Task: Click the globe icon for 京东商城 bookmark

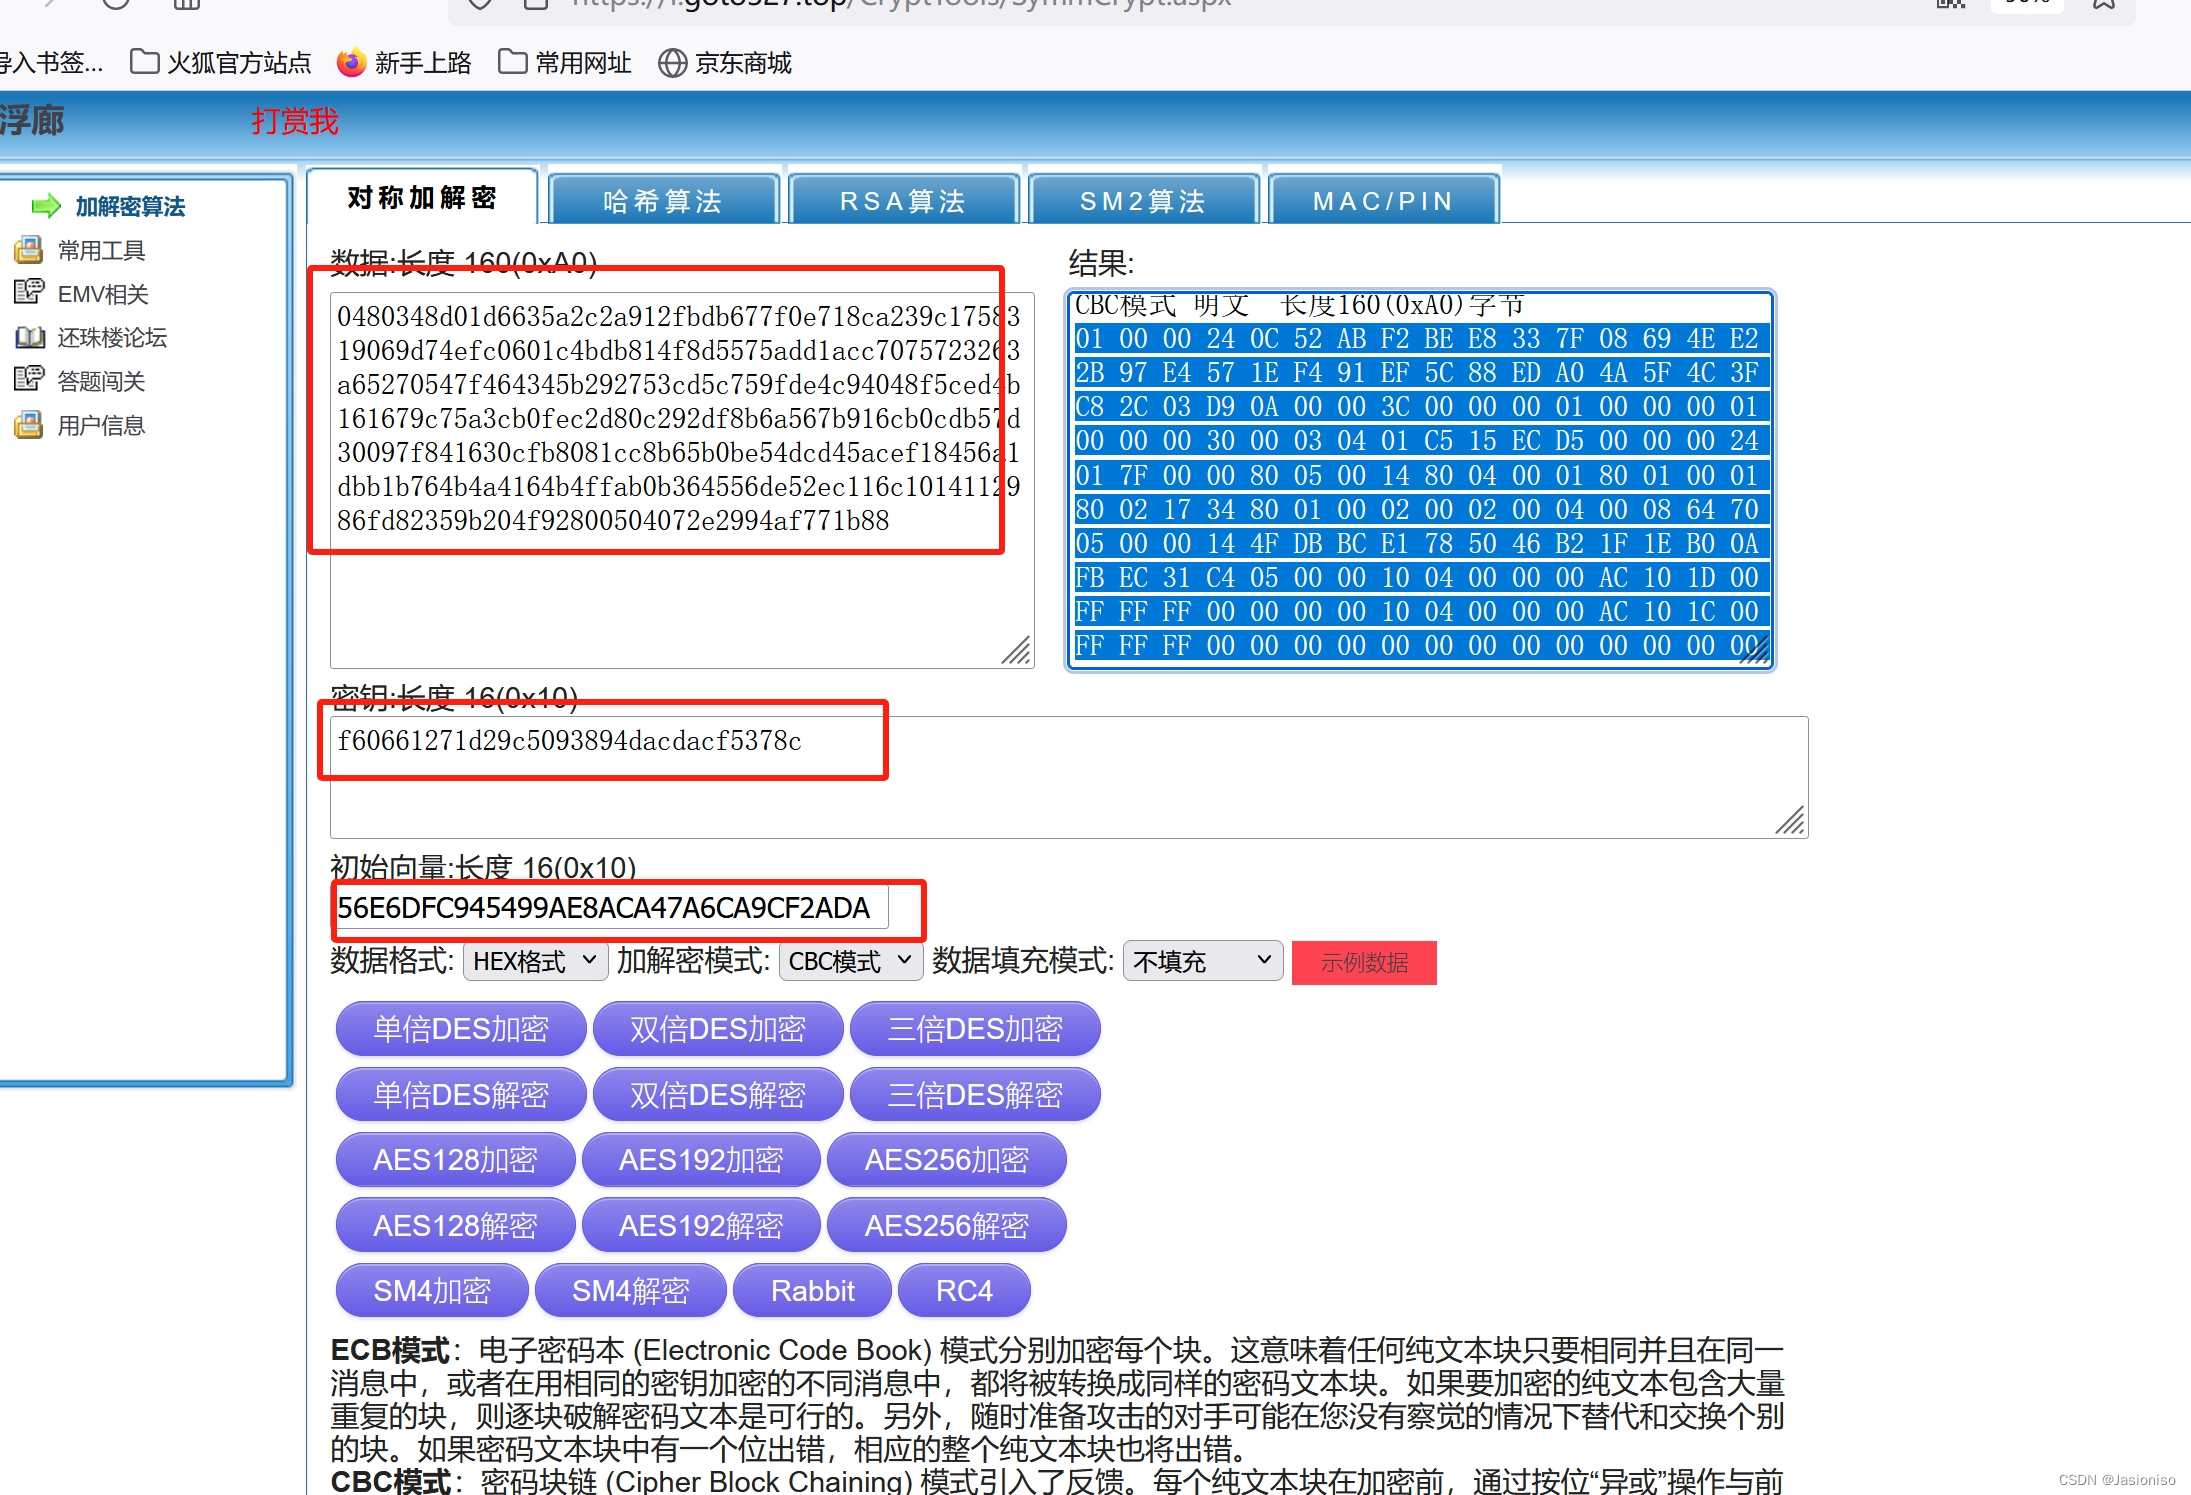Action: coord(672,63)
